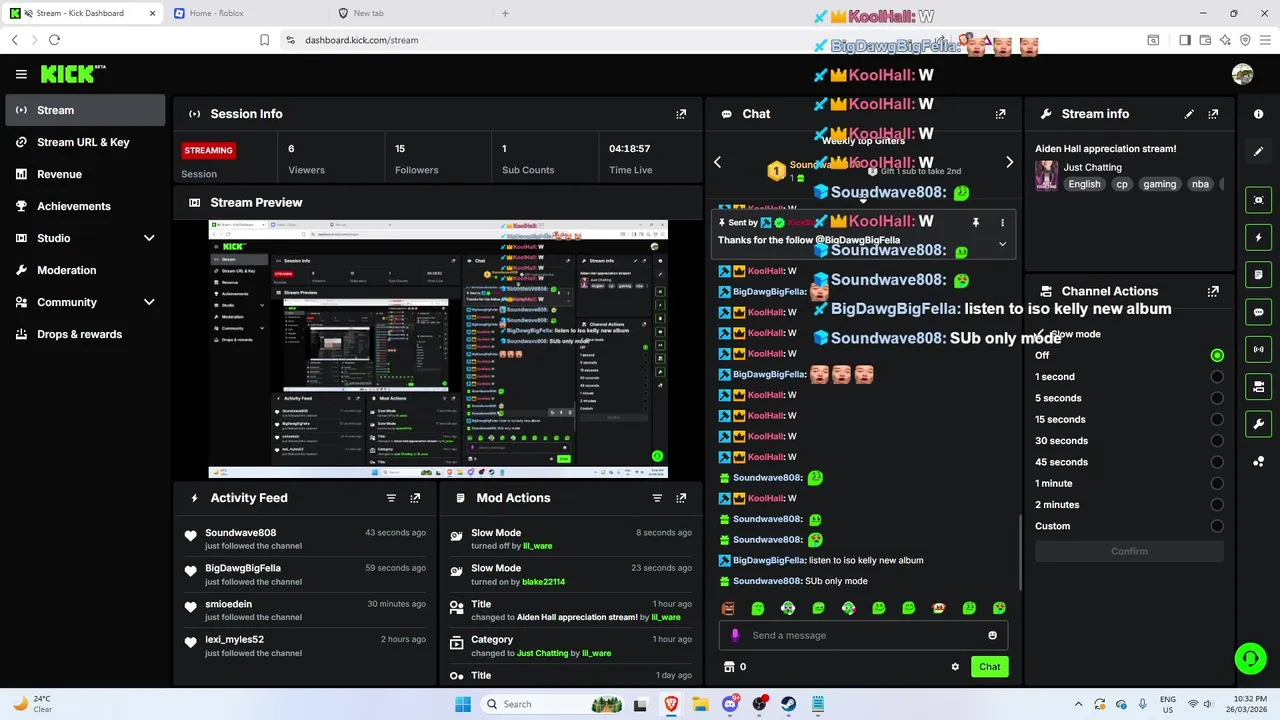The width and height of the screenshot is (1280, 720).
Task: Open Drops & rewards in the sidebar
Action: (x=85, y=334)
